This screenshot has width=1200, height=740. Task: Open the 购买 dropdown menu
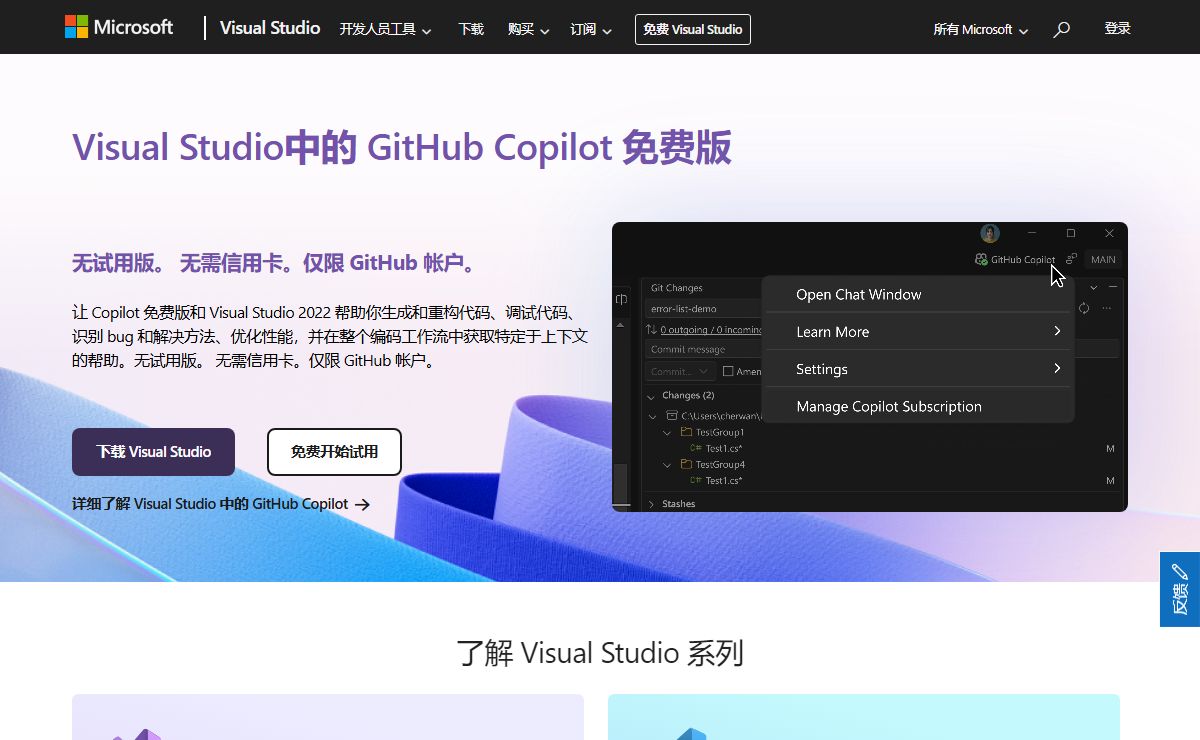[528, 30]
